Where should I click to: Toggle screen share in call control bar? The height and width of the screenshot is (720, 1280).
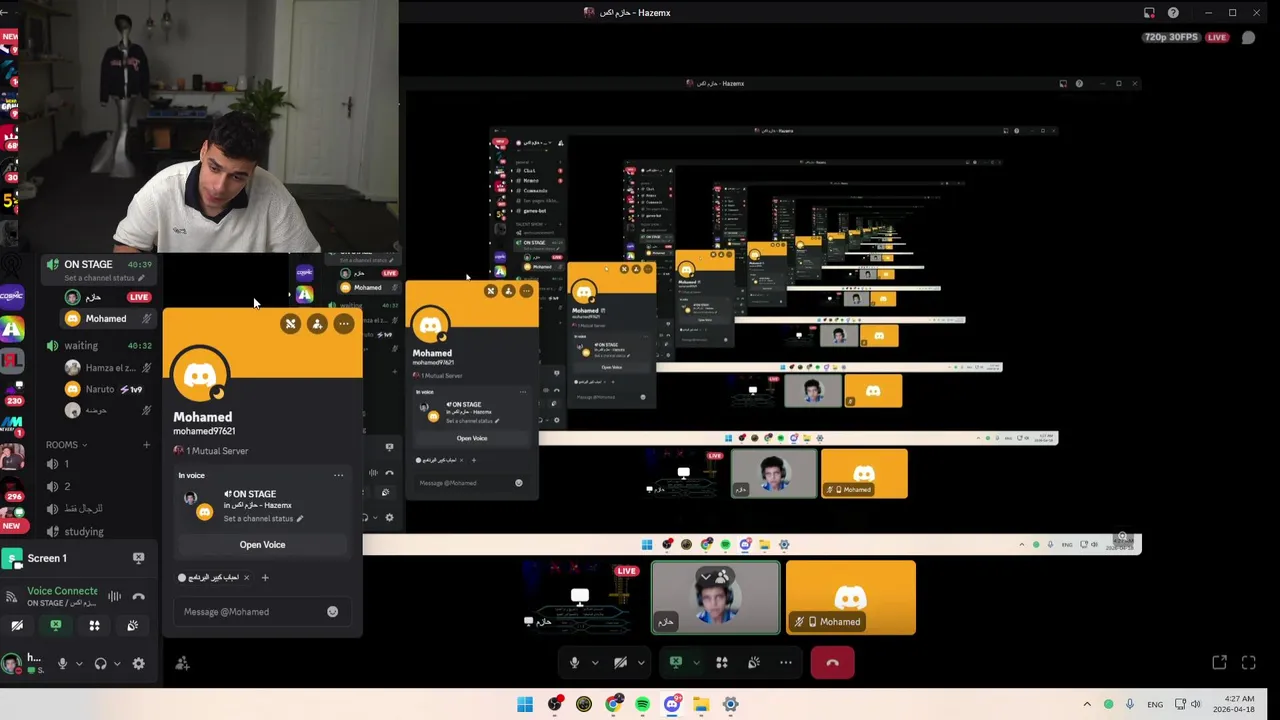pyautogui.click(x=675, y=662)
